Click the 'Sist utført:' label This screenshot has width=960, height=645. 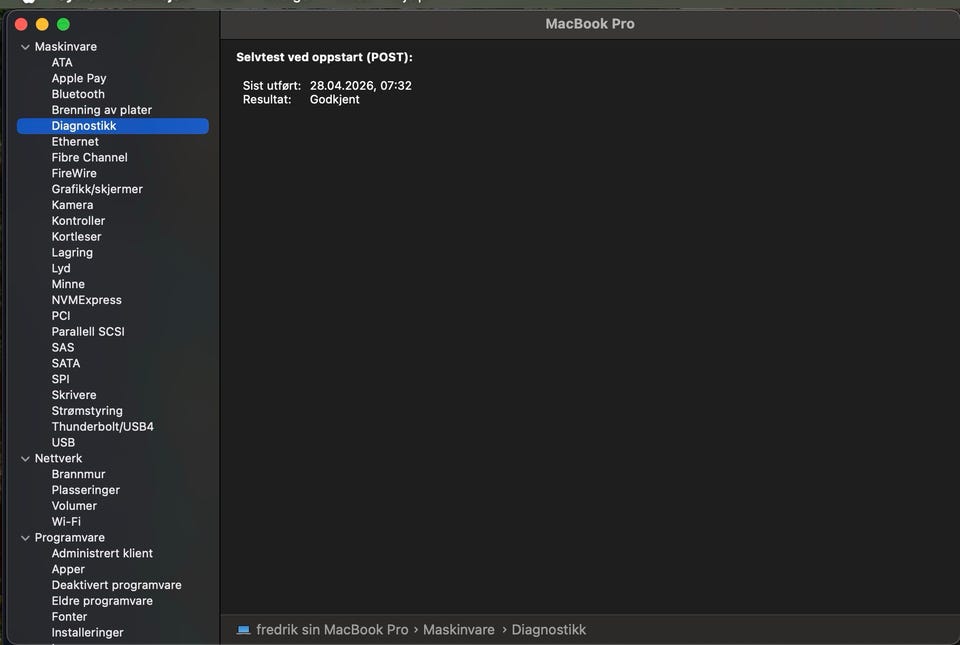[x=272, y=86]
